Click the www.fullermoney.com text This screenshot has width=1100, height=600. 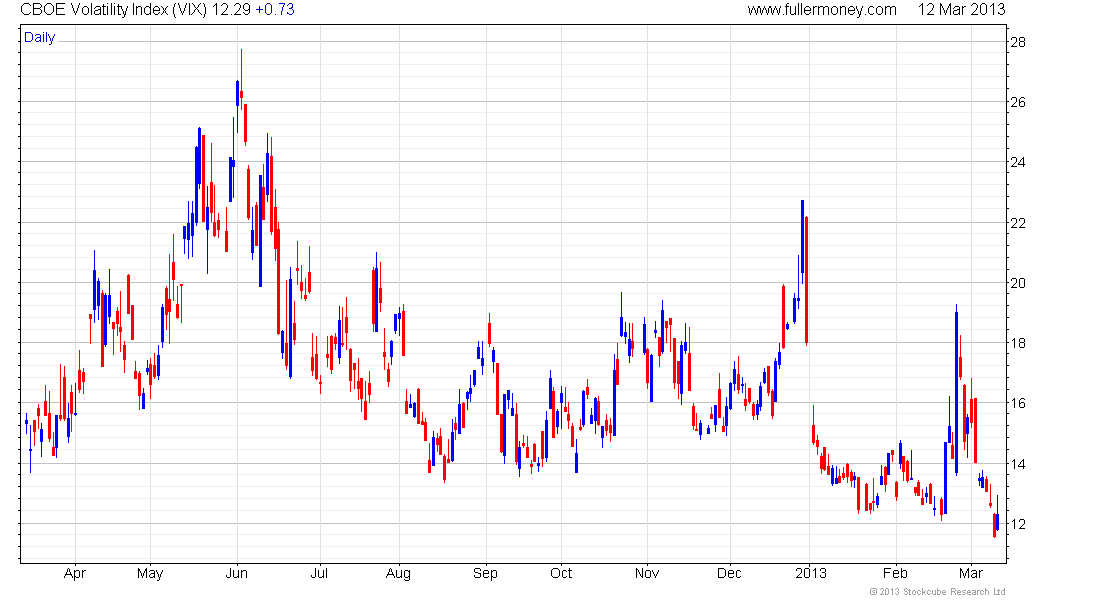click(x=821, y=10)
